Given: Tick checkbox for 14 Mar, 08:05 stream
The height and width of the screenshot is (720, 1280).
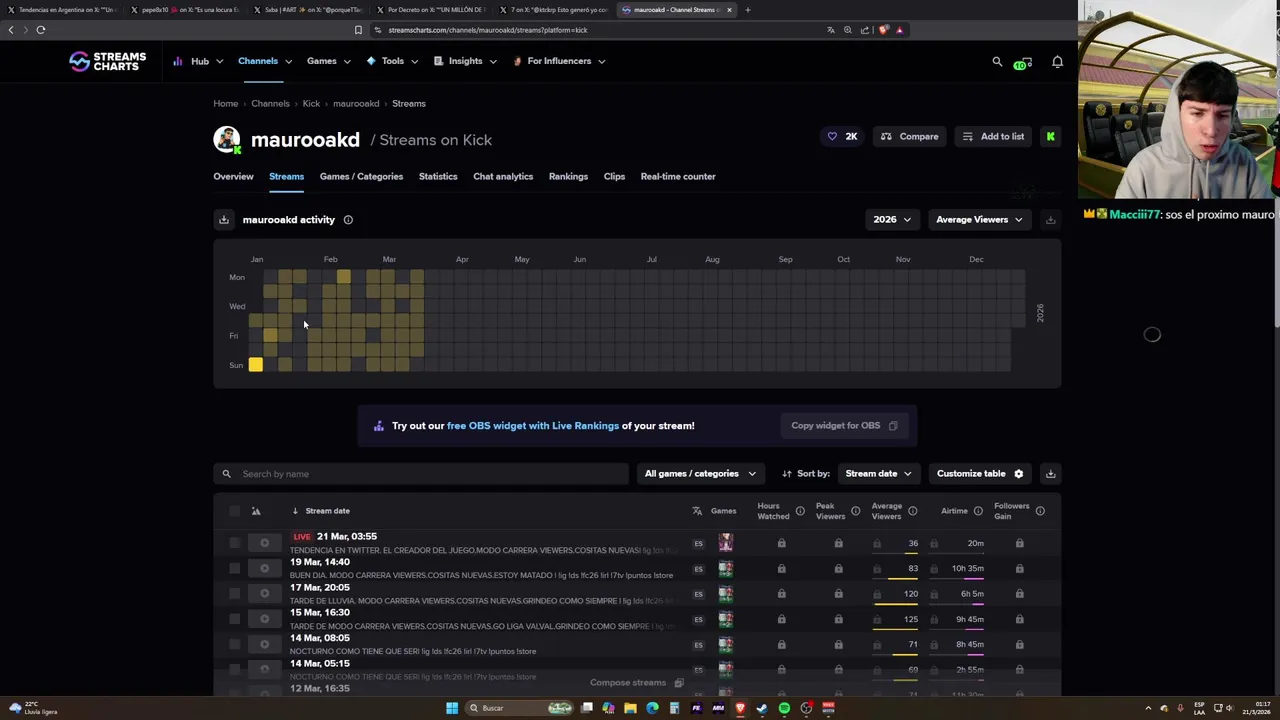Looking at the screenshot, I should [234, 644].
